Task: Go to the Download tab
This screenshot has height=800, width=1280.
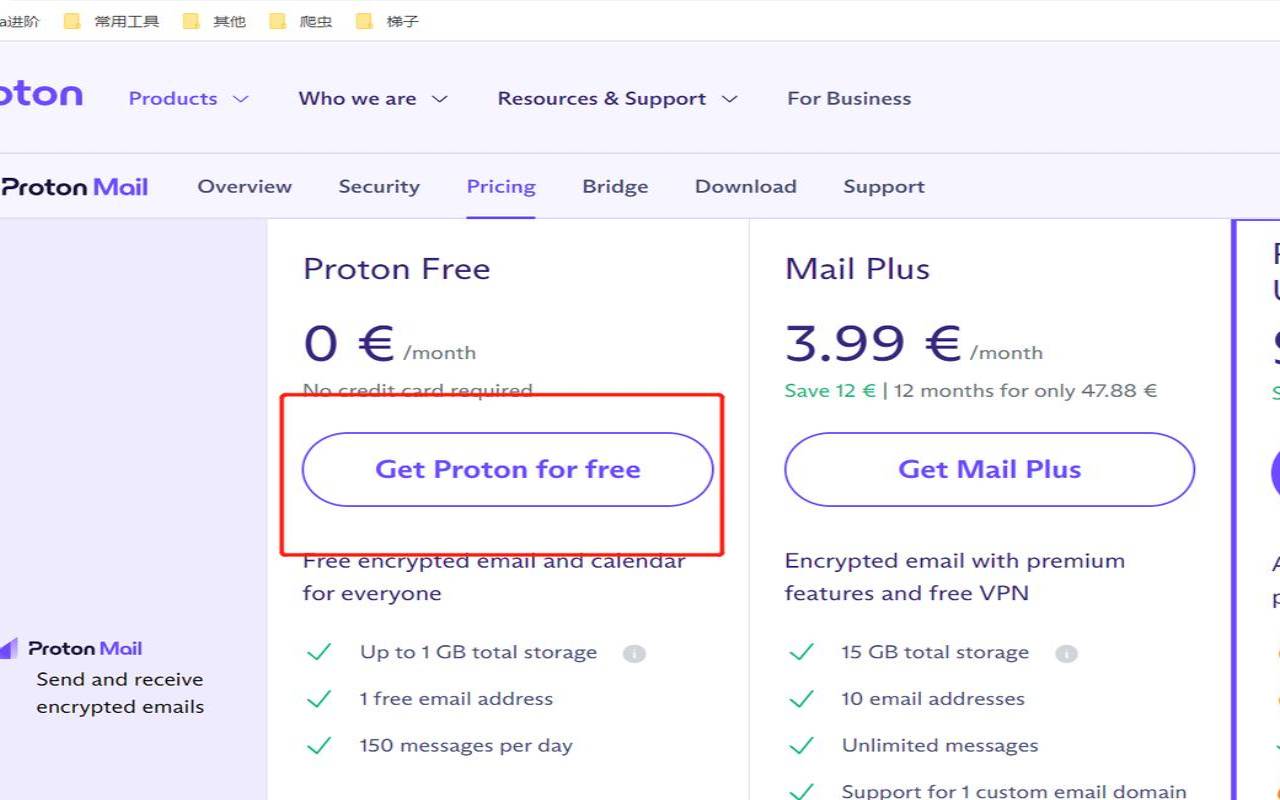Action: coord(745,187)
